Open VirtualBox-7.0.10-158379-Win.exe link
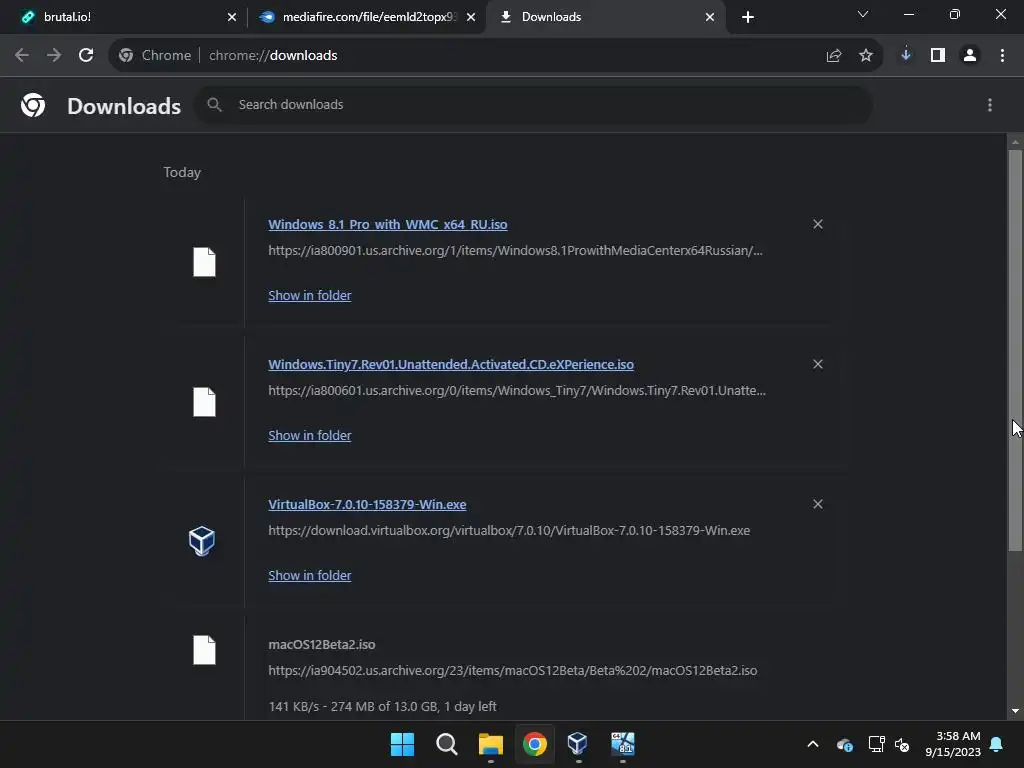Image resolution: width=1024 pixels, height=768 pixels. pos(367,505)
